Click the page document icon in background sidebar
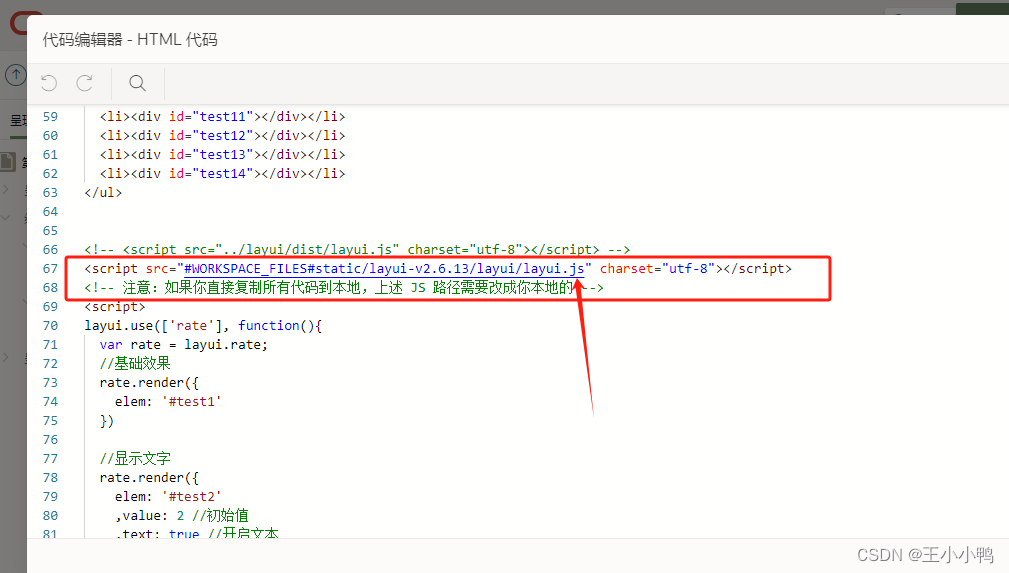The height and width of the screenshot is (573, 1009). coord(8,162)
